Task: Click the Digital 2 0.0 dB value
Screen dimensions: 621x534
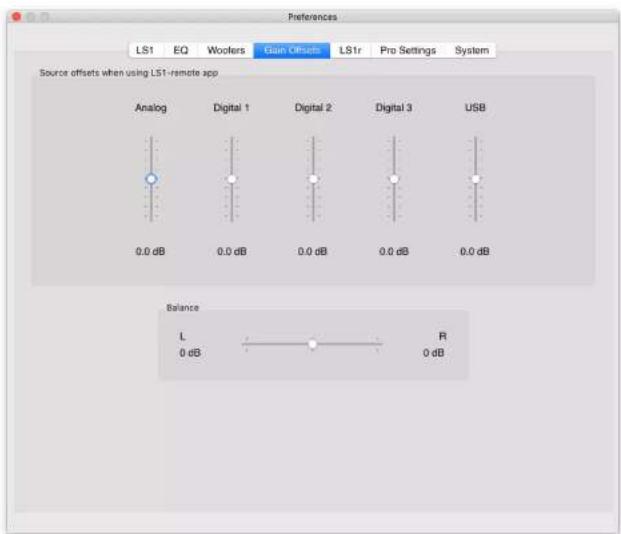Action: pos(312,251)
